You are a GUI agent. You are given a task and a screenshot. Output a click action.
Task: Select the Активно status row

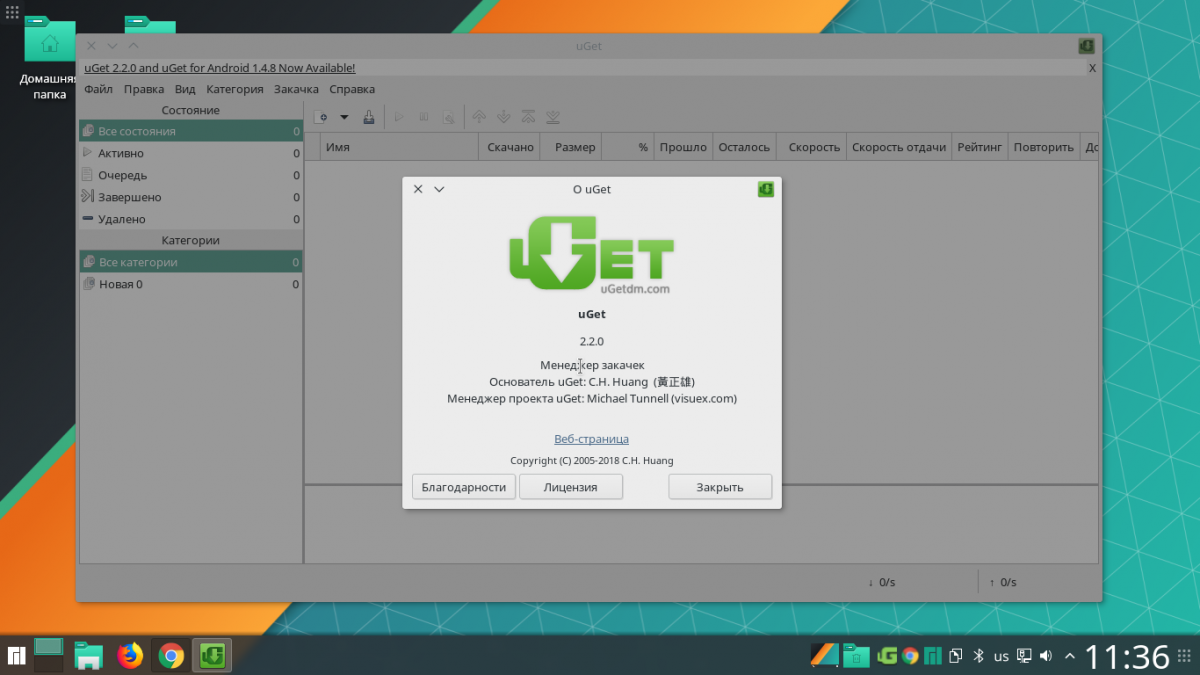(191, 153)
